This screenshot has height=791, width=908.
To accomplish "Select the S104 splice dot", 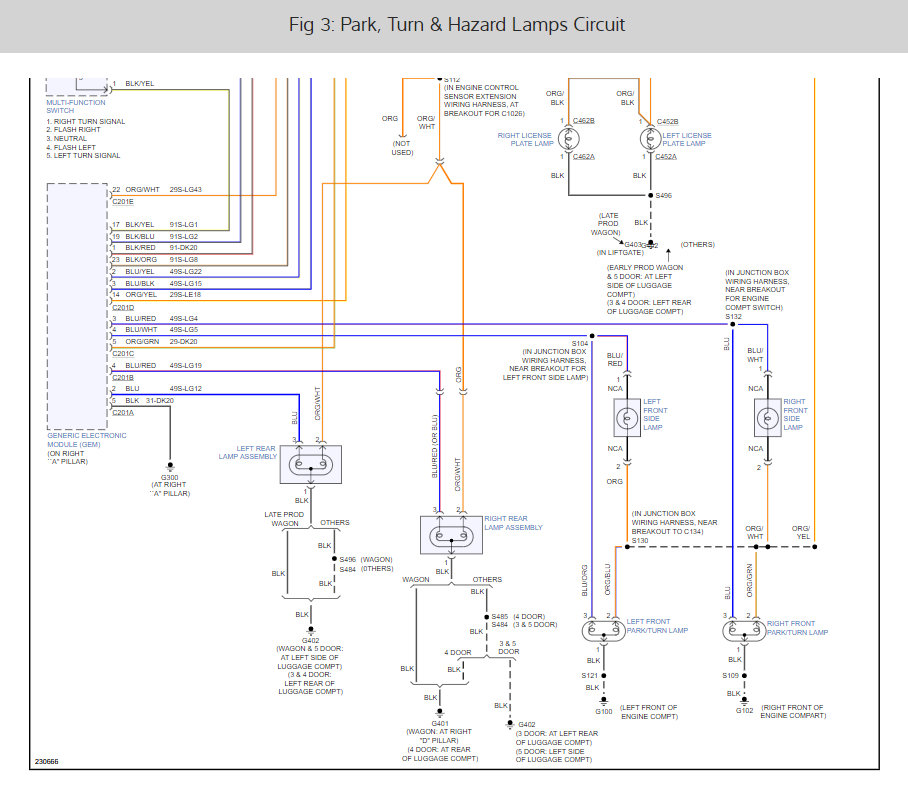I will [592, 336].
